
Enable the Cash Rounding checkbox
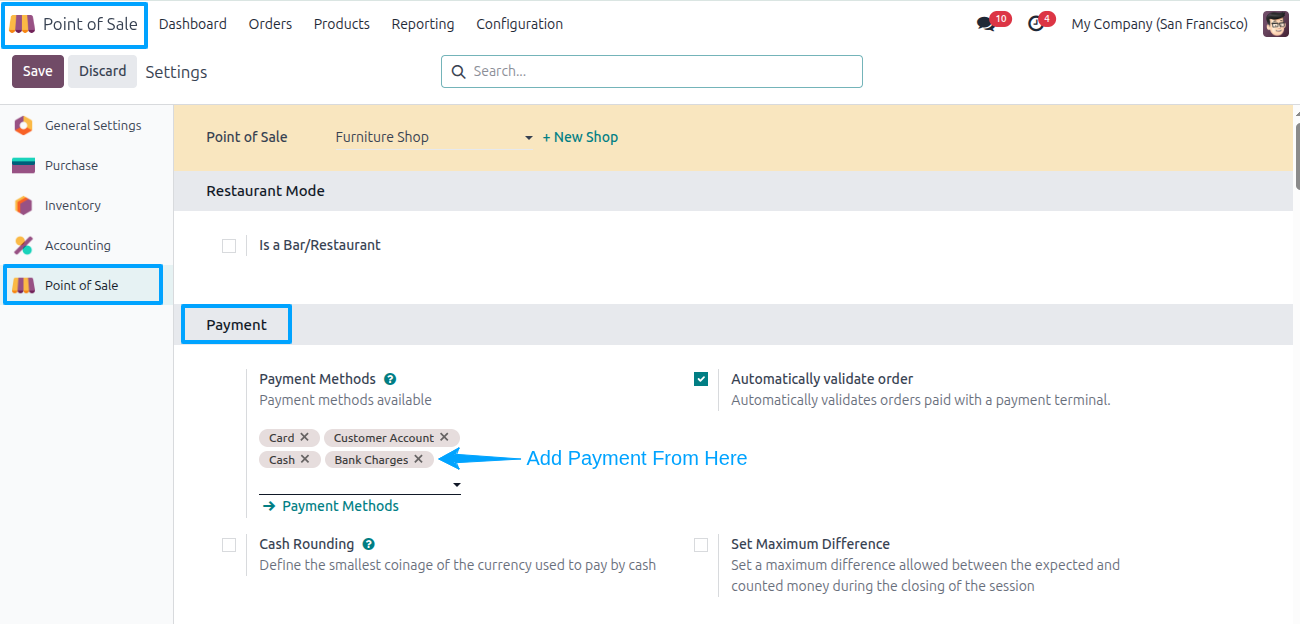(x=229, y=545)
